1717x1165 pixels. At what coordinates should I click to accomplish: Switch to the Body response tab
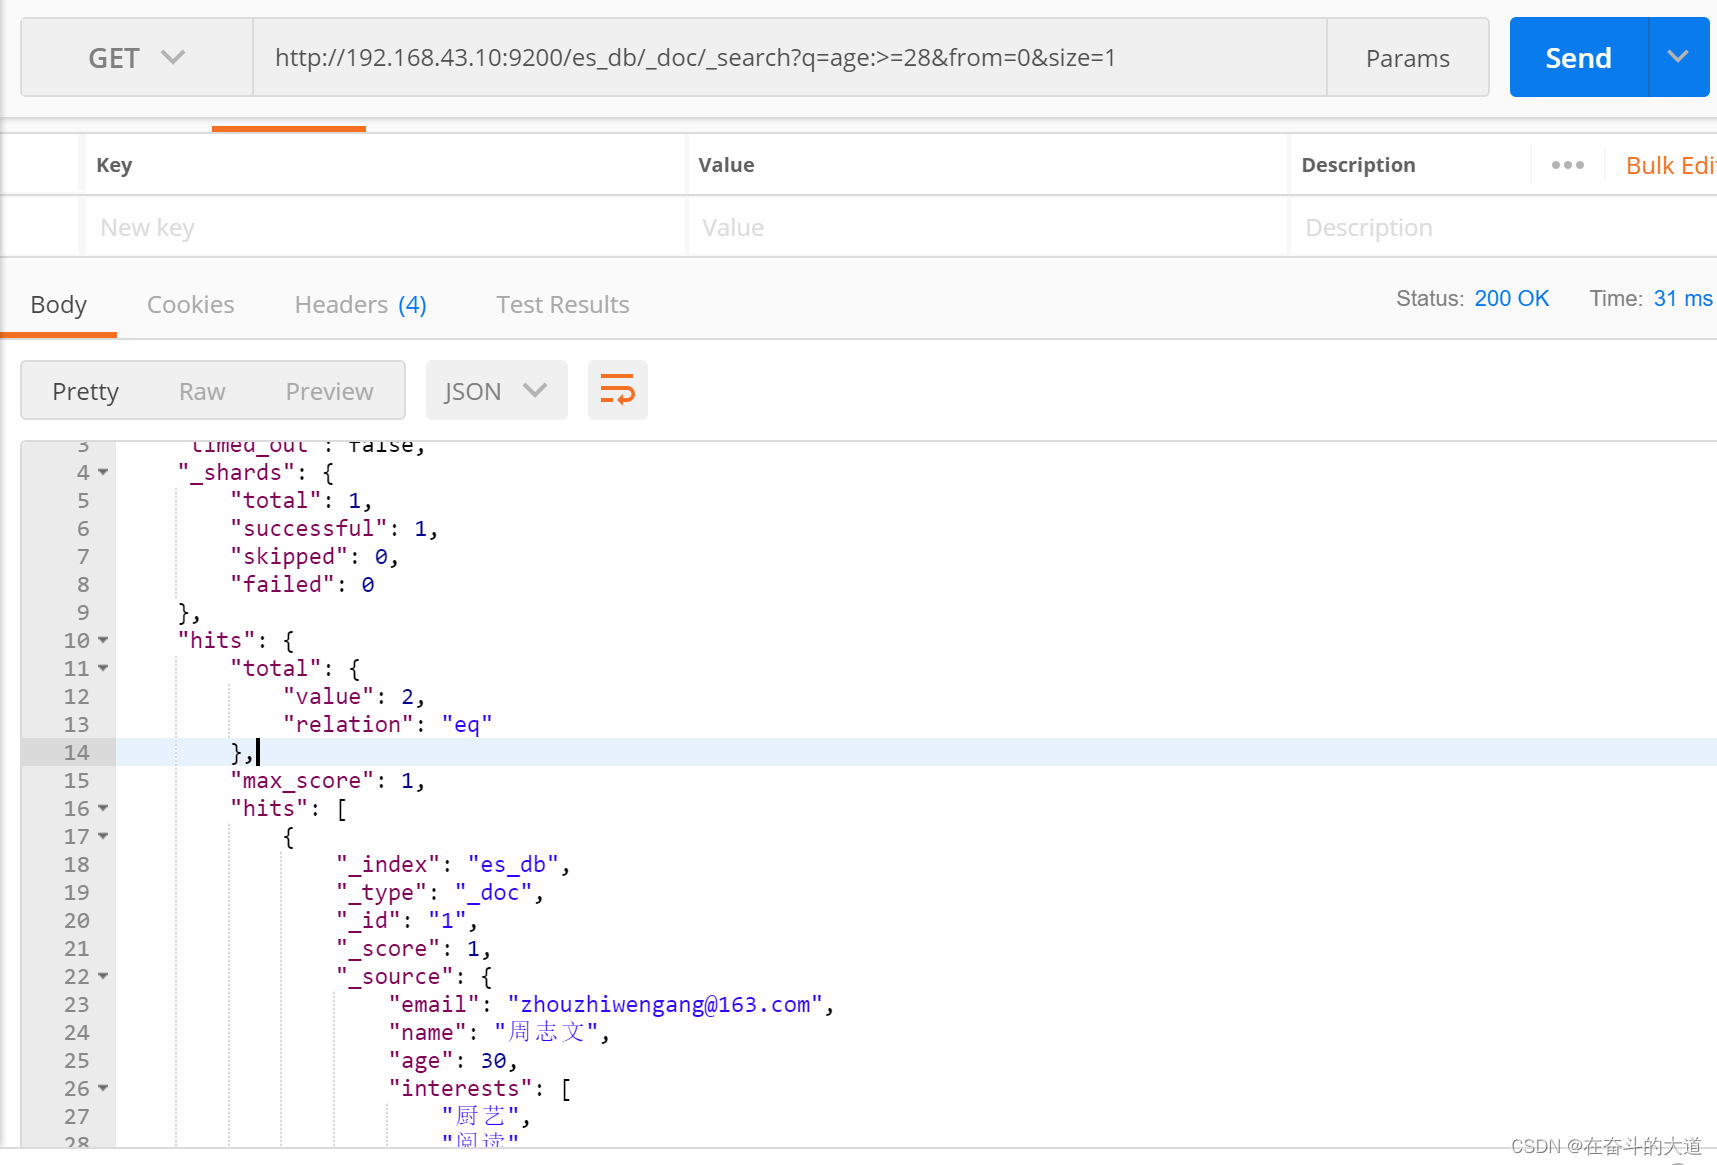[x=58, y=304]
